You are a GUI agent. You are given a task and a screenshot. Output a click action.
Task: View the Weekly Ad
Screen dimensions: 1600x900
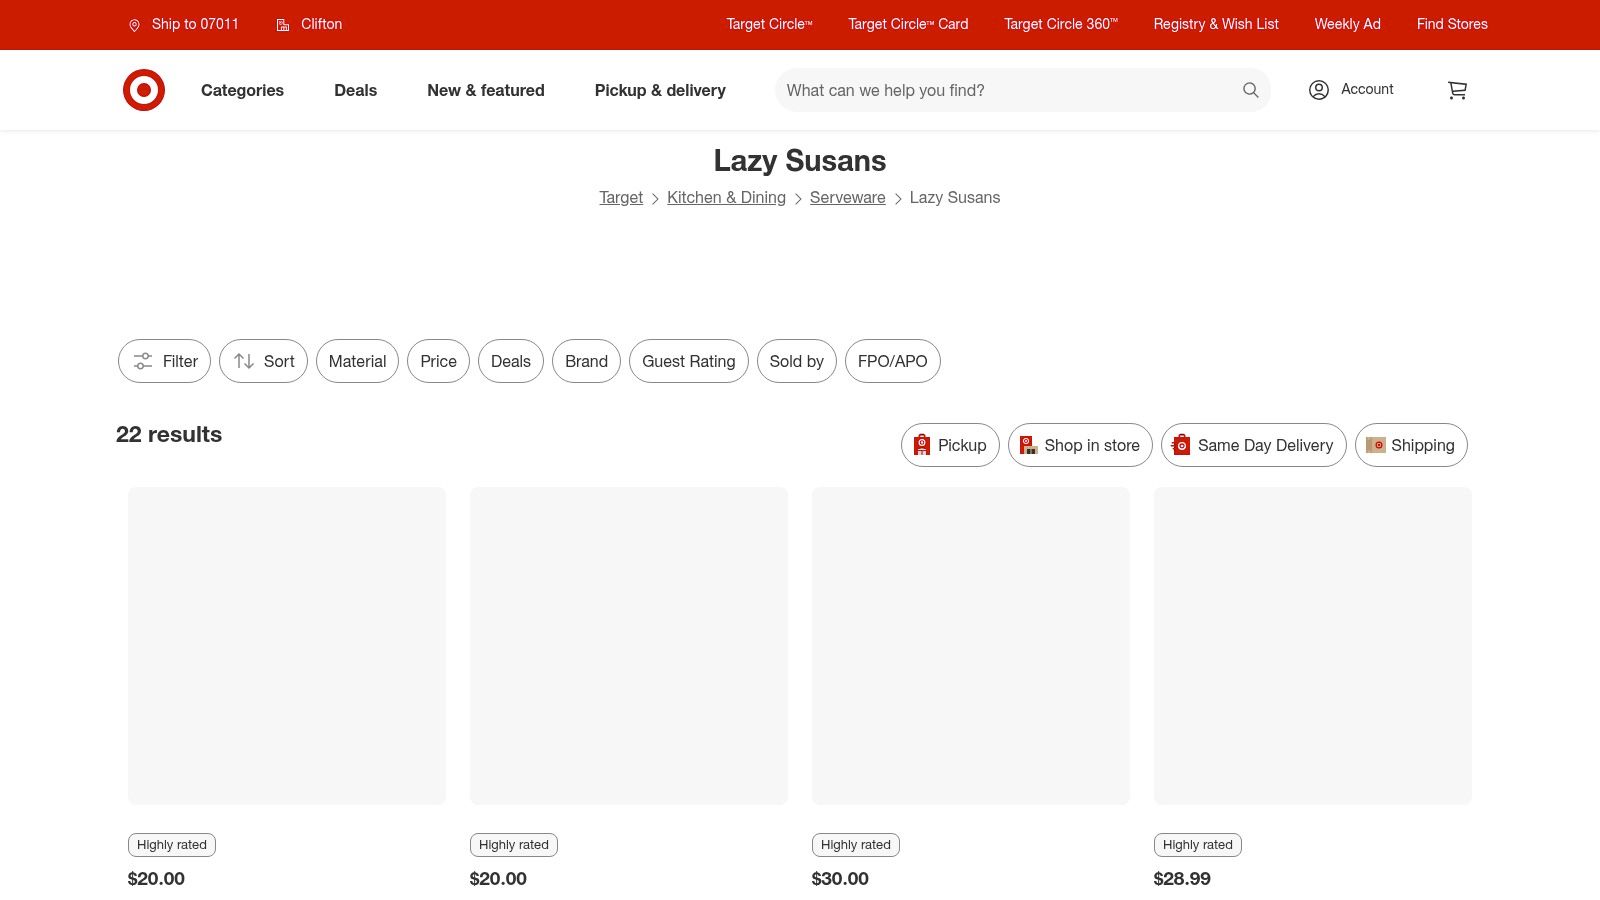click(1347, 24)
